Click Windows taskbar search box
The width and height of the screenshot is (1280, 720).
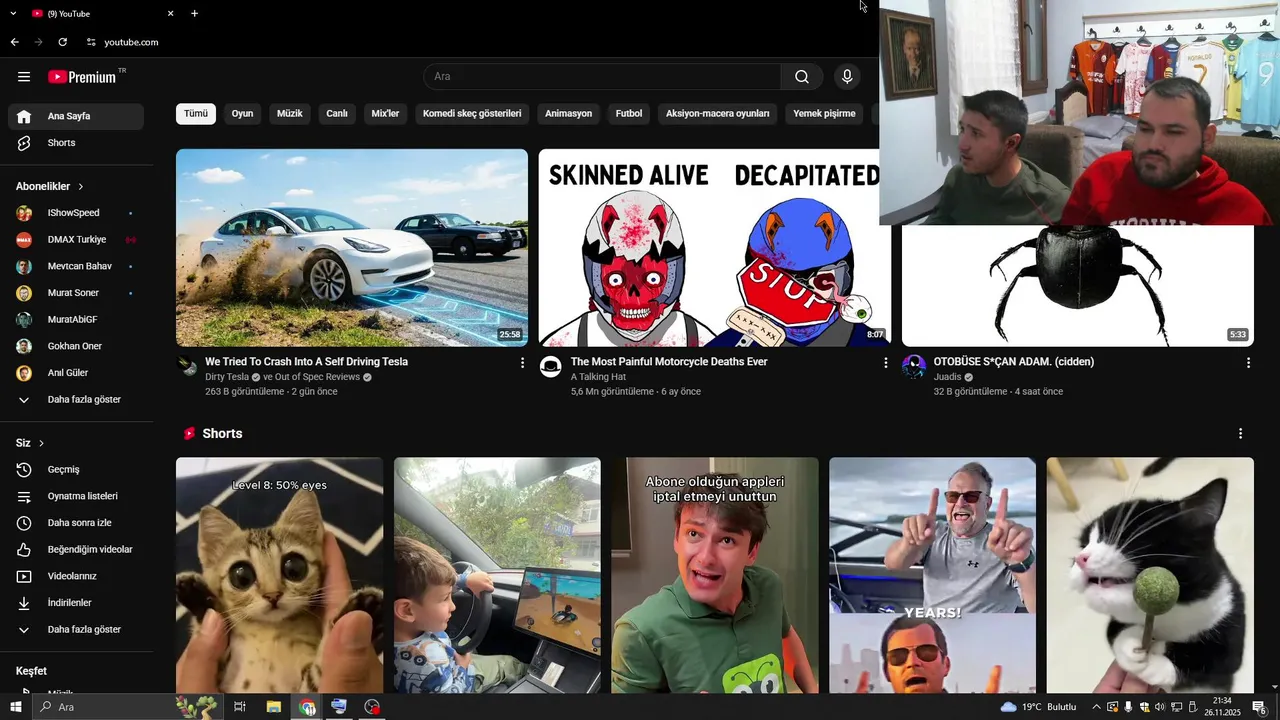(x=126, y=707)
